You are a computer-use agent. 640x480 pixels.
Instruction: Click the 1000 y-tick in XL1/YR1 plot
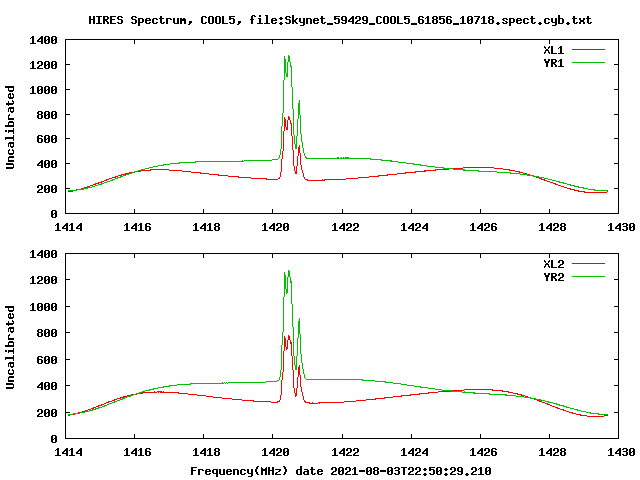click(x=43, y=90)
